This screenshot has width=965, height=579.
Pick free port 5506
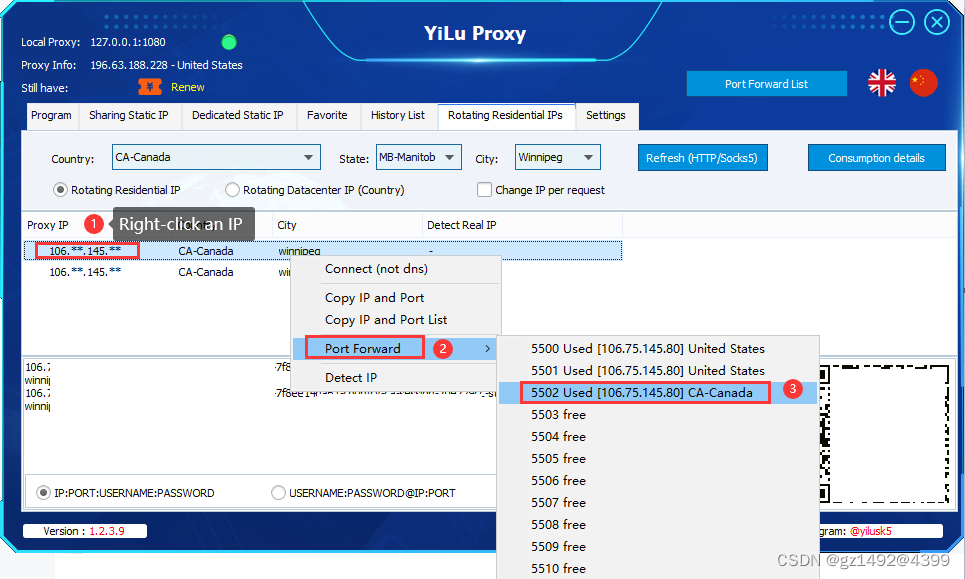(658, 481)
